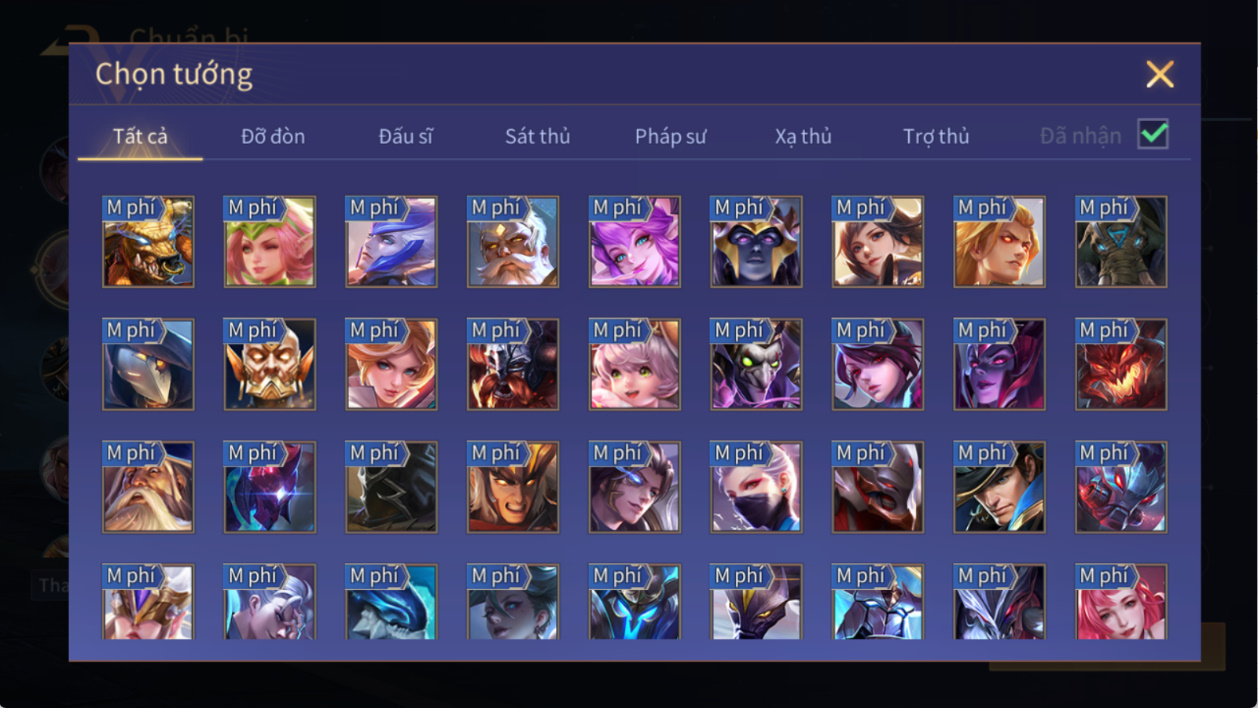
Task: Pick the pink-haired hero in bottom row
Action: (x=1120, y=602)
